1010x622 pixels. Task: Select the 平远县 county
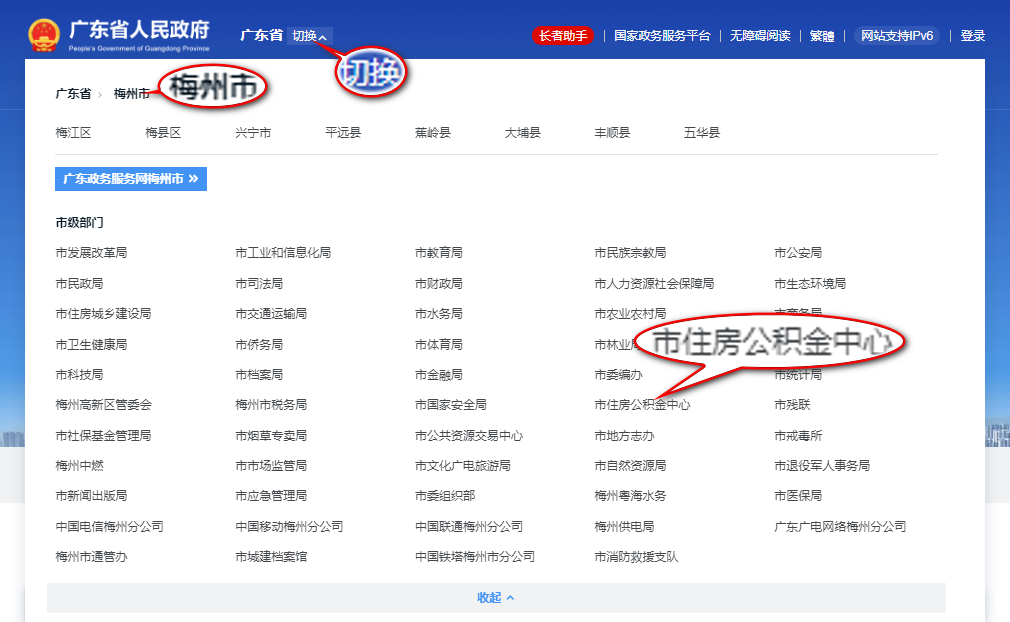pos(343,133)
